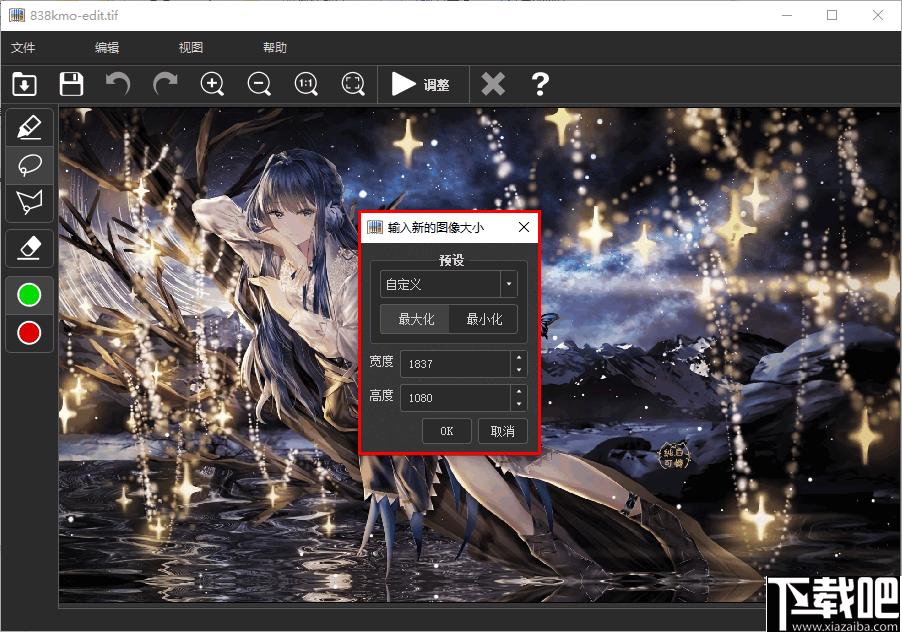The image size is (902, 632).
Task: Cancel processing with X toolbar icon
Action: (493, 85)
